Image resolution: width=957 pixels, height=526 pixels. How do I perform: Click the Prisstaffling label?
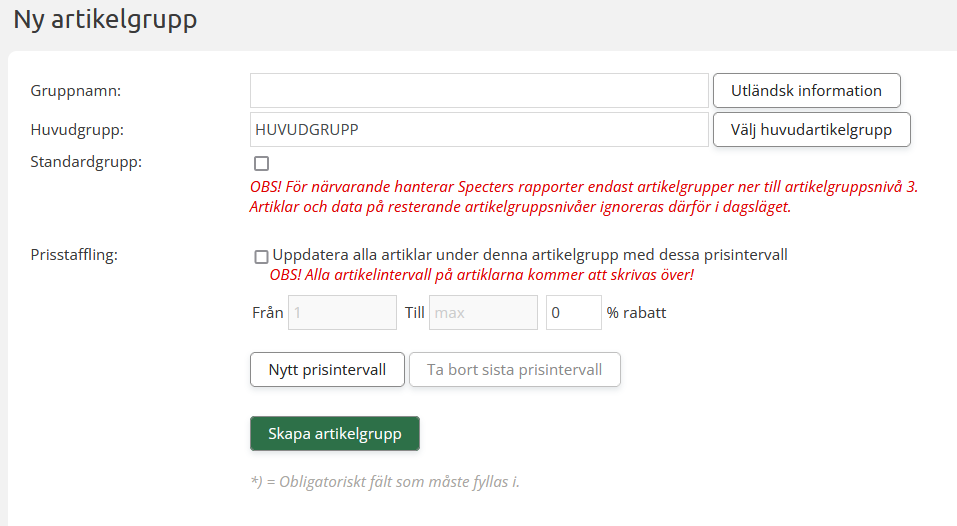click(x=74, y=255)
